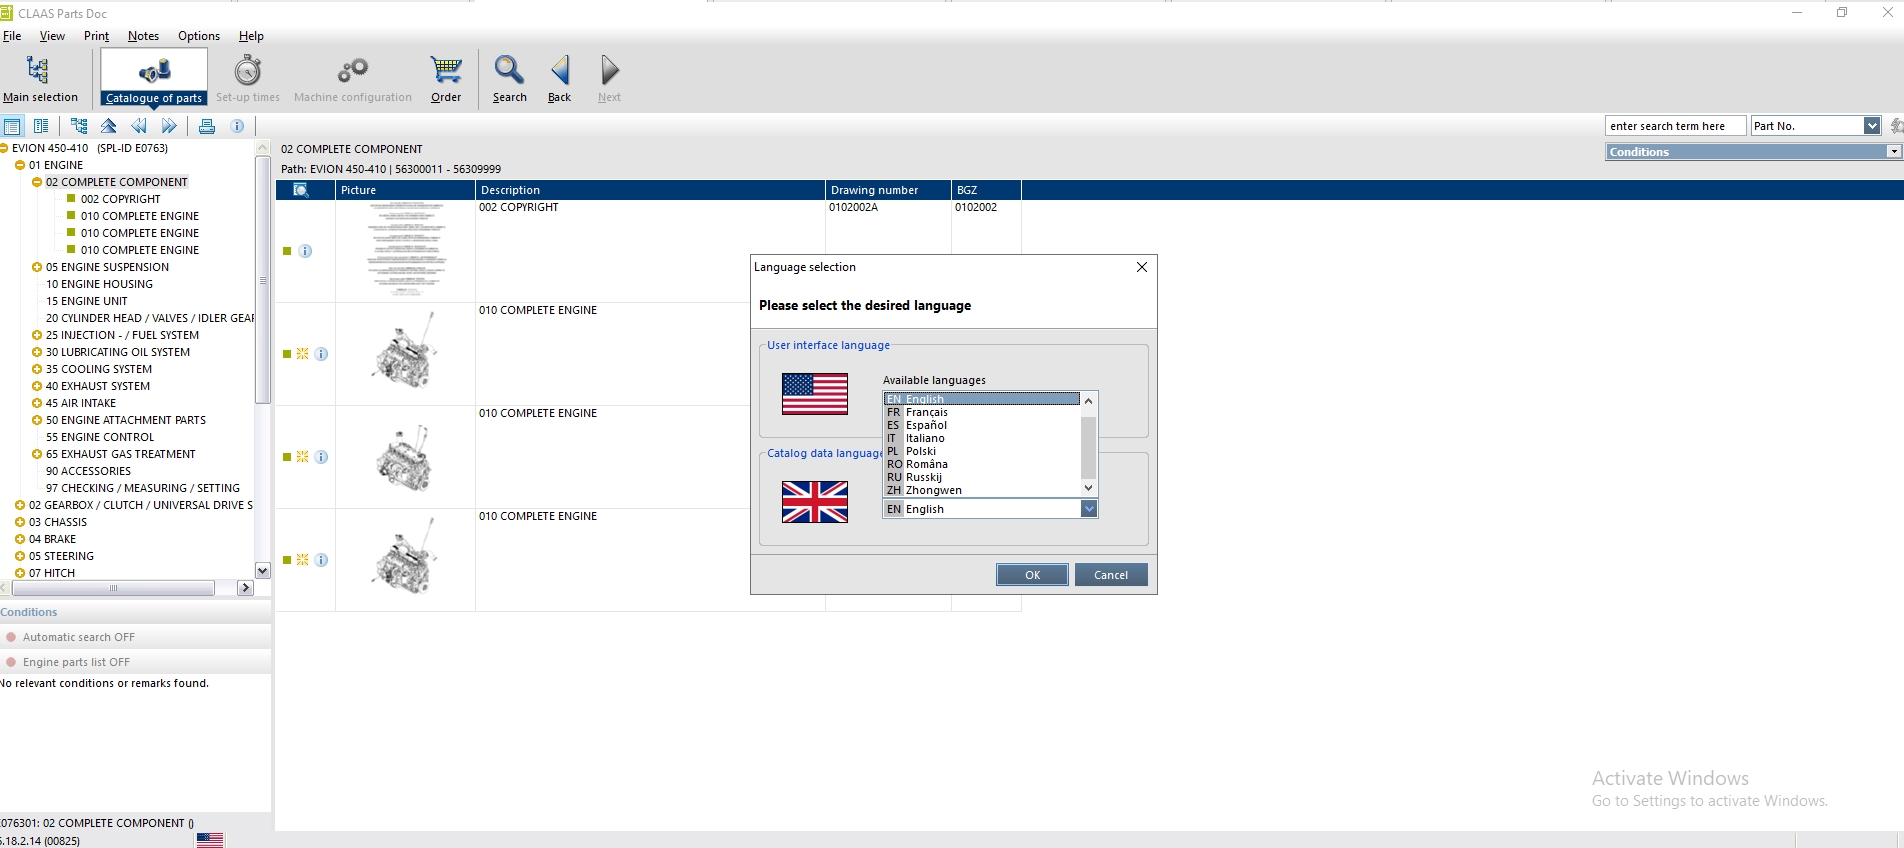Click the info icon in small toolbar
The height and width of the screenshot is (848, 1904).
[237, 126]
